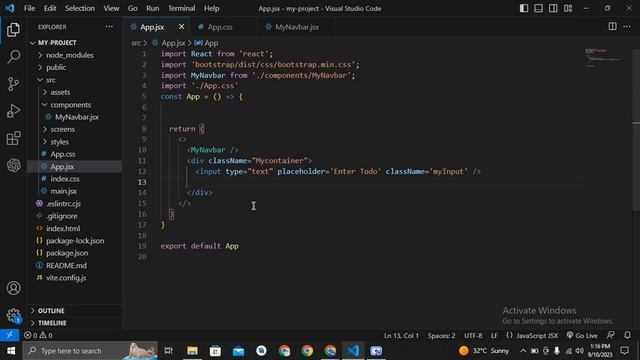Open the Help menu
This screenshot has width=640, height=360.
click(x=212, y=8)
